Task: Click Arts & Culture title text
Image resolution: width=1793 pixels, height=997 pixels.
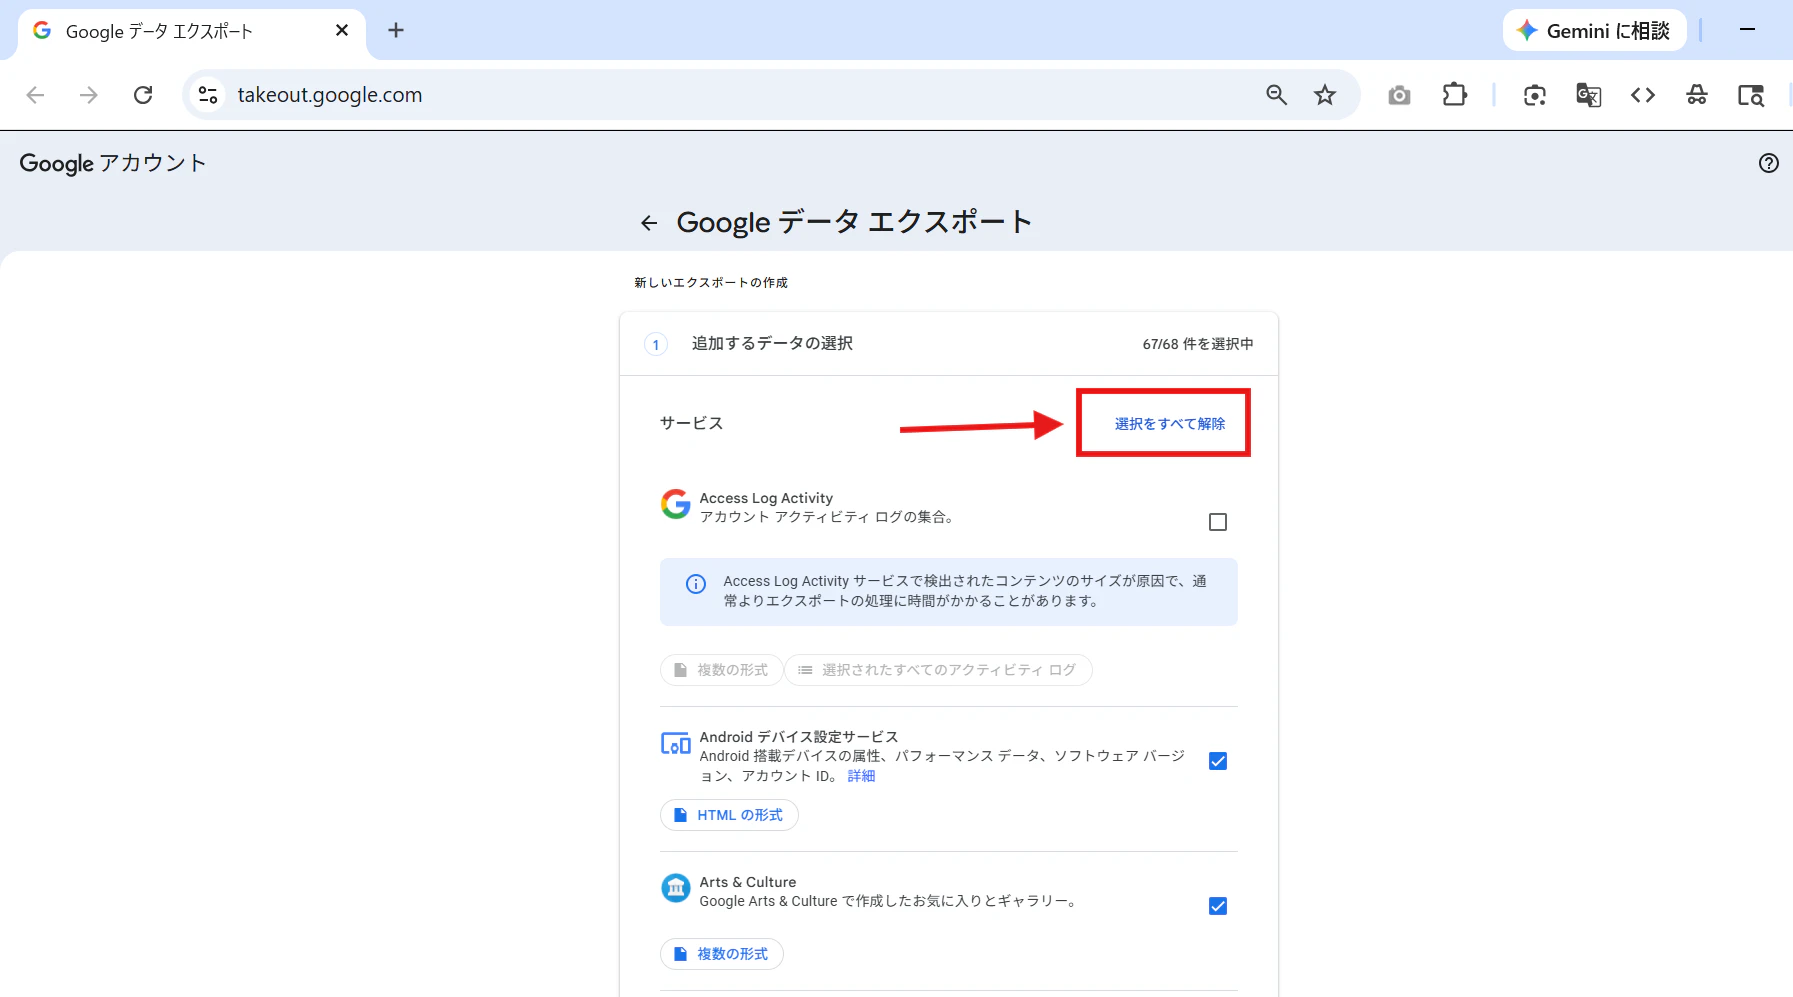Action: [x=748, y=882]
